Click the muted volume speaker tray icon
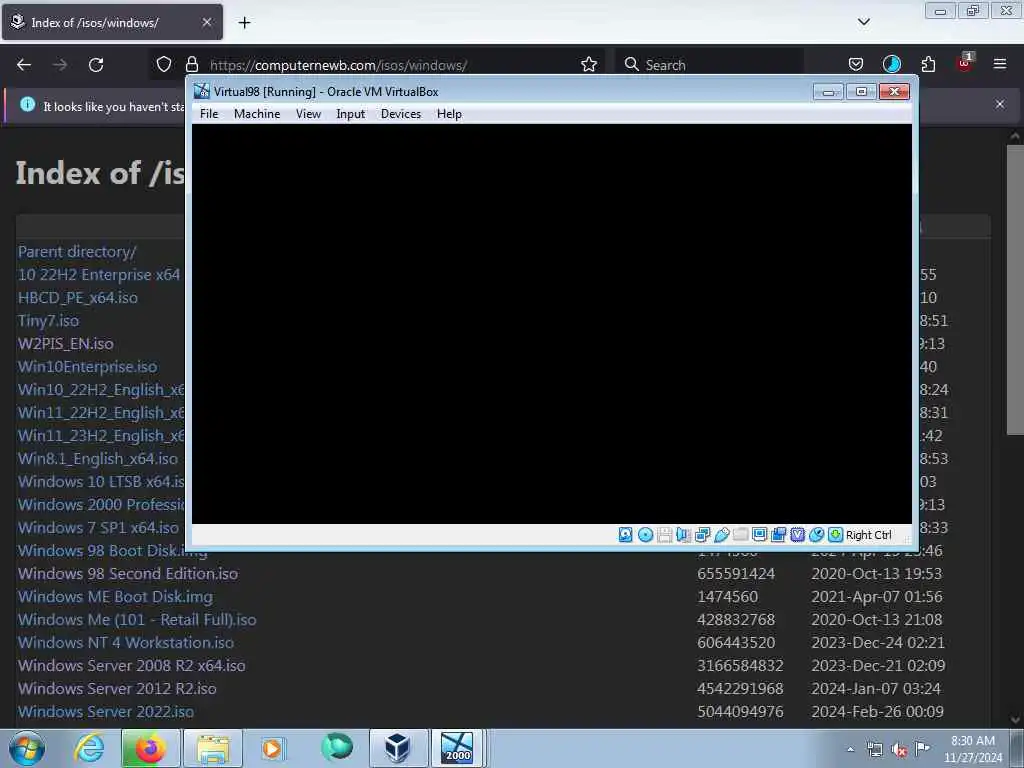The width and height of the screenshot is (1024, 768). [899, 750]
